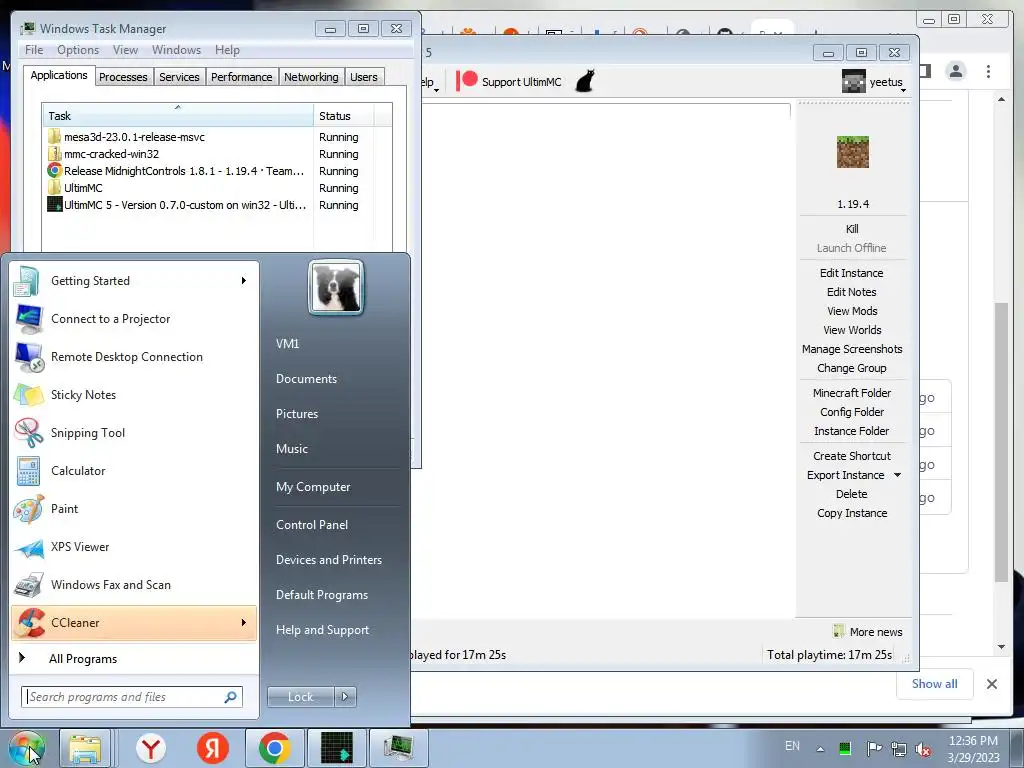
Task: Click the dog user account picture
Action: (336, 287)
